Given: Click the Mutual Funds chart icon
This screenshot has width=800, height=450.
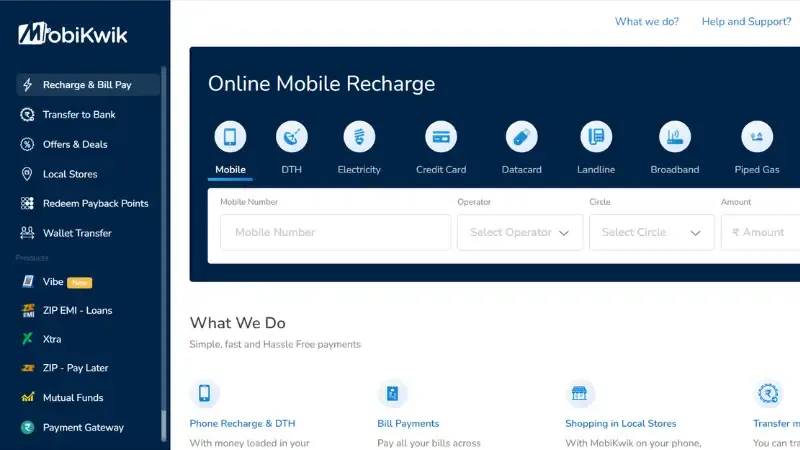Looking at the screenshot, I should click(28, 397).
